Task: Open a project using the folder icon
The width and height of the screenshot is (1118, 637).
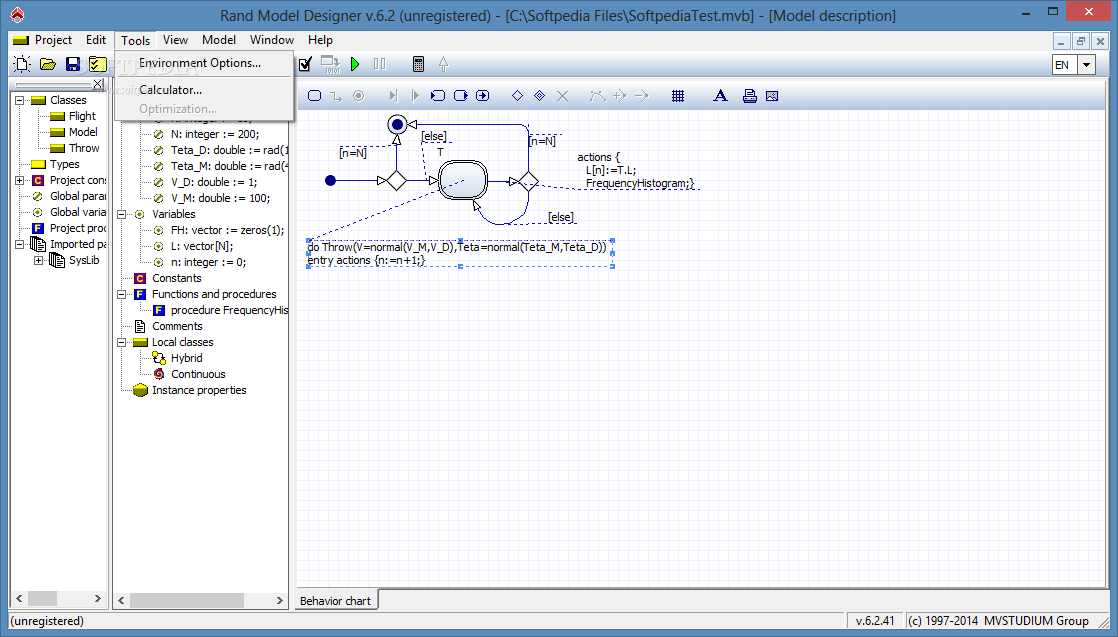Action: (x=48, y=64)
